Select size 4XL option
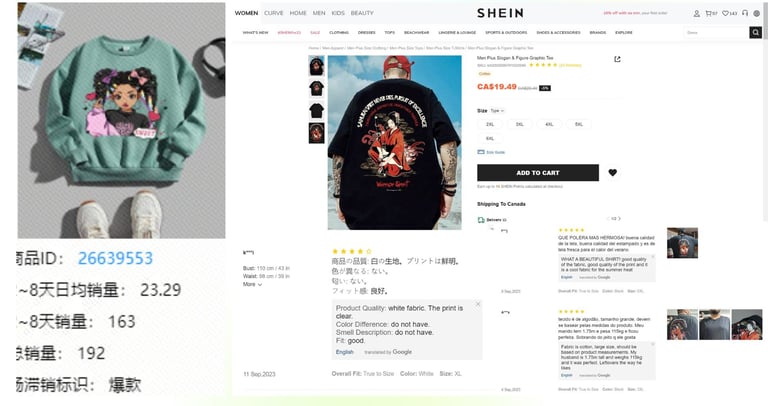The image size is (768, 406). tap(549, 124)
